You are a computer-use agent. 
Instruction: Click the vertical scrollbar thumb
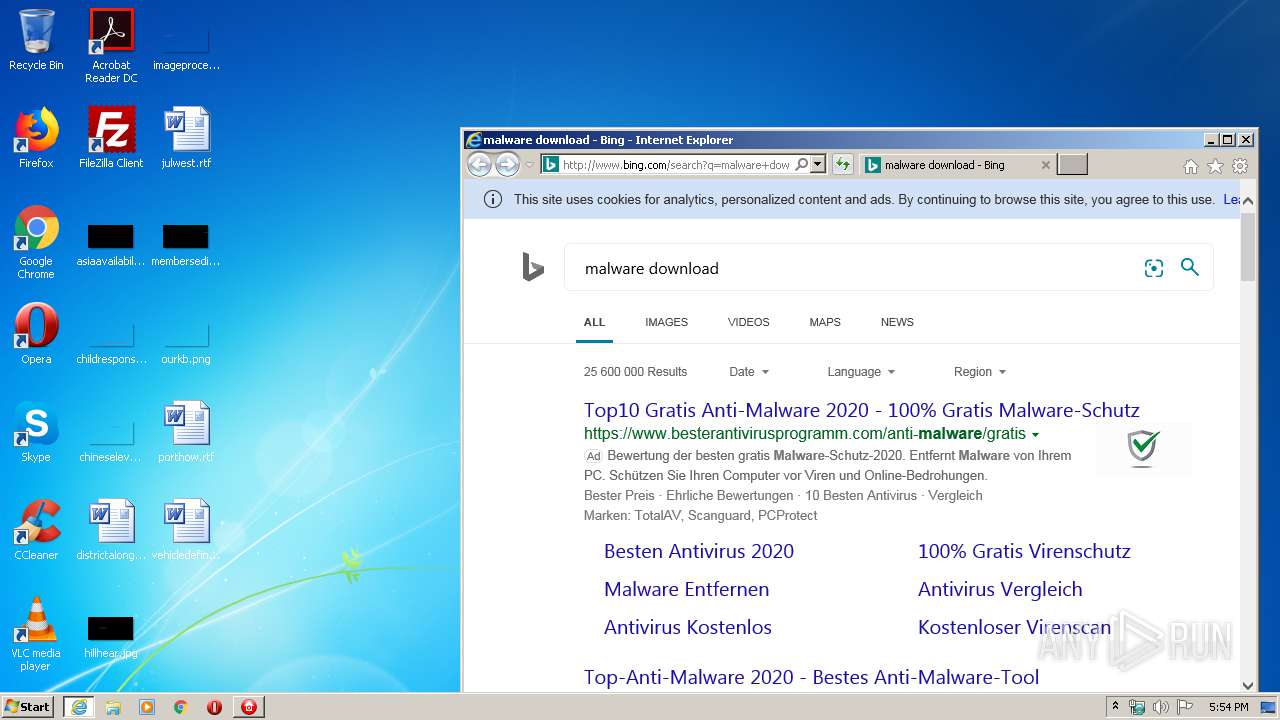click(x=1248, y=245)
